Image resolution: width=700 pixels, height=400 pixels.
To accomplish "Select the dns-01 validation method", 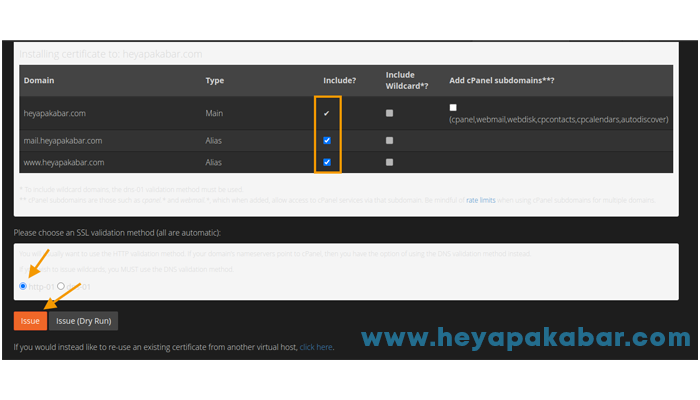I will (x=61, y=286).
